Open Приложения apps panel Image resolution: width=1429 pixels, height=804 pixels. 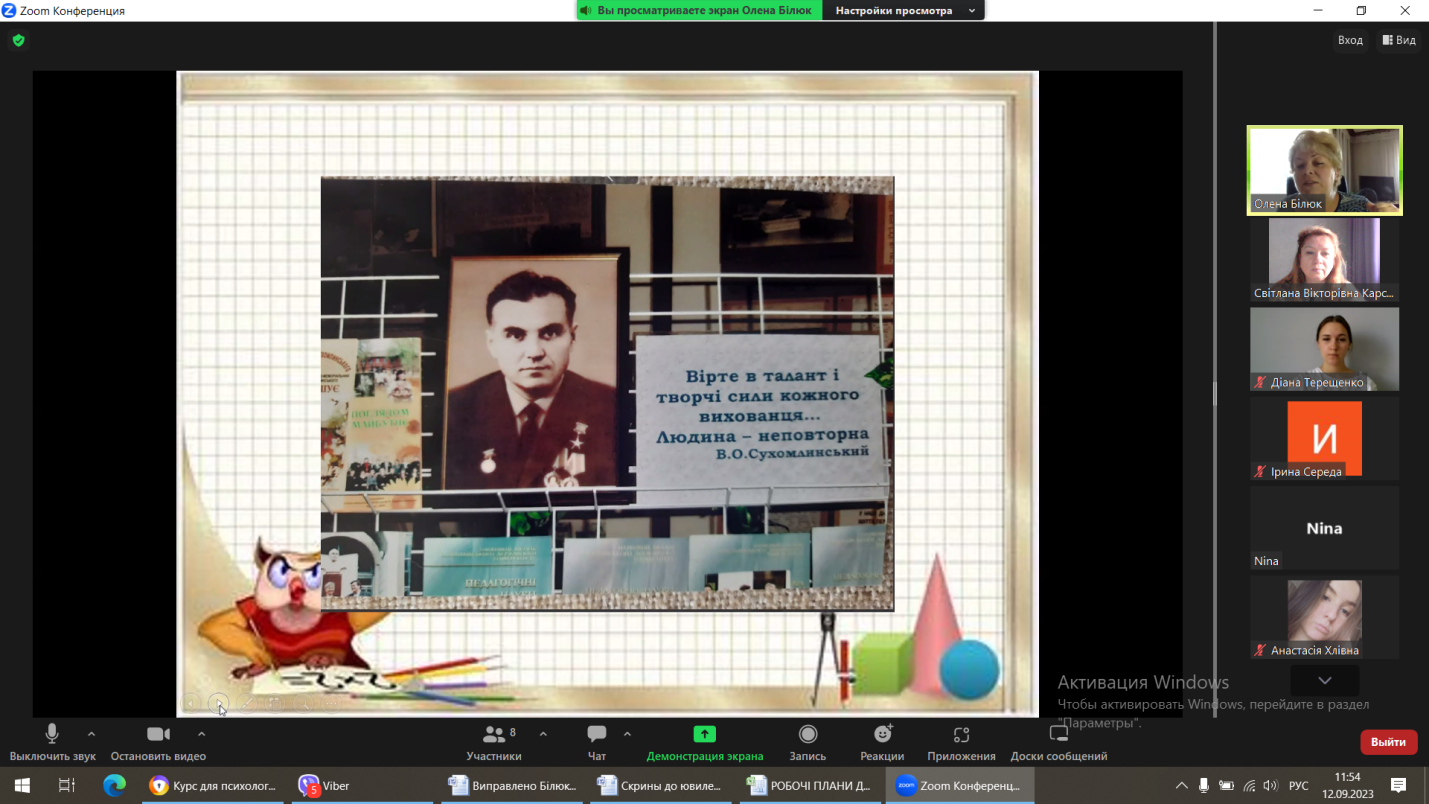[x=961, y=741]
